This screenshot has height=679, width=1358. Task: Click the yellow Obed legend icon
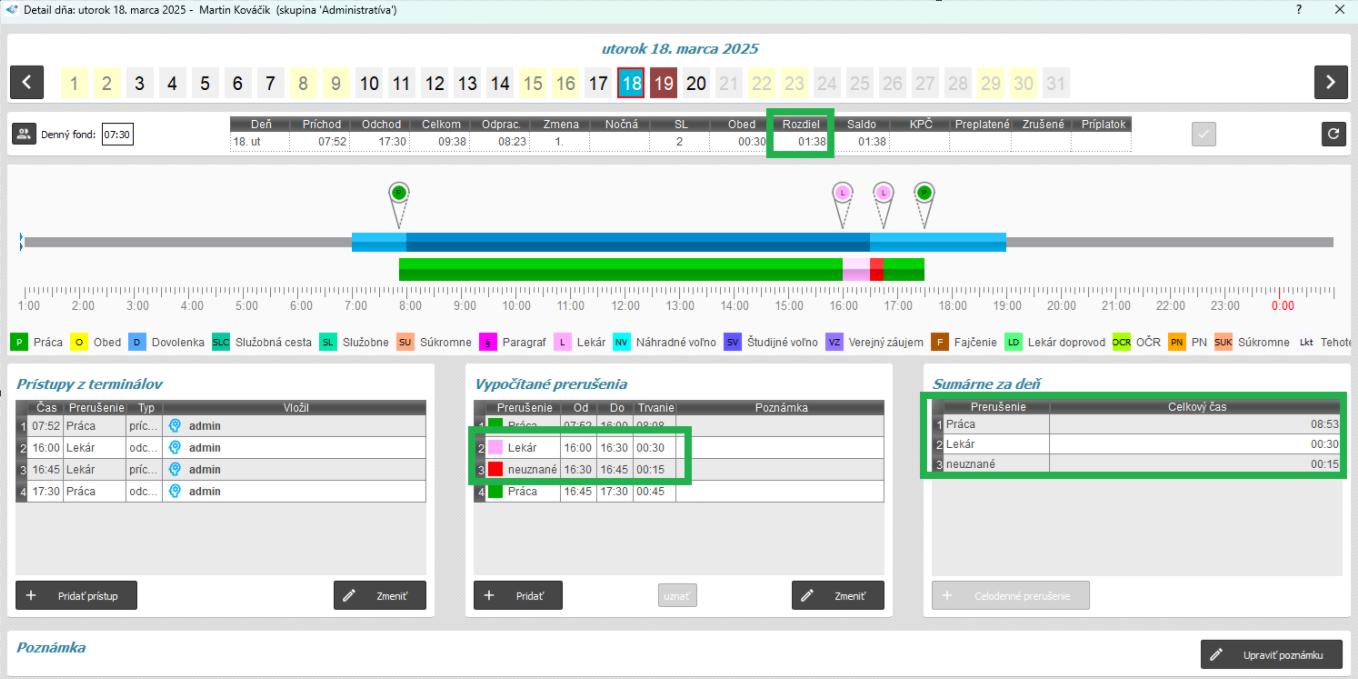[x=81, y=342]
